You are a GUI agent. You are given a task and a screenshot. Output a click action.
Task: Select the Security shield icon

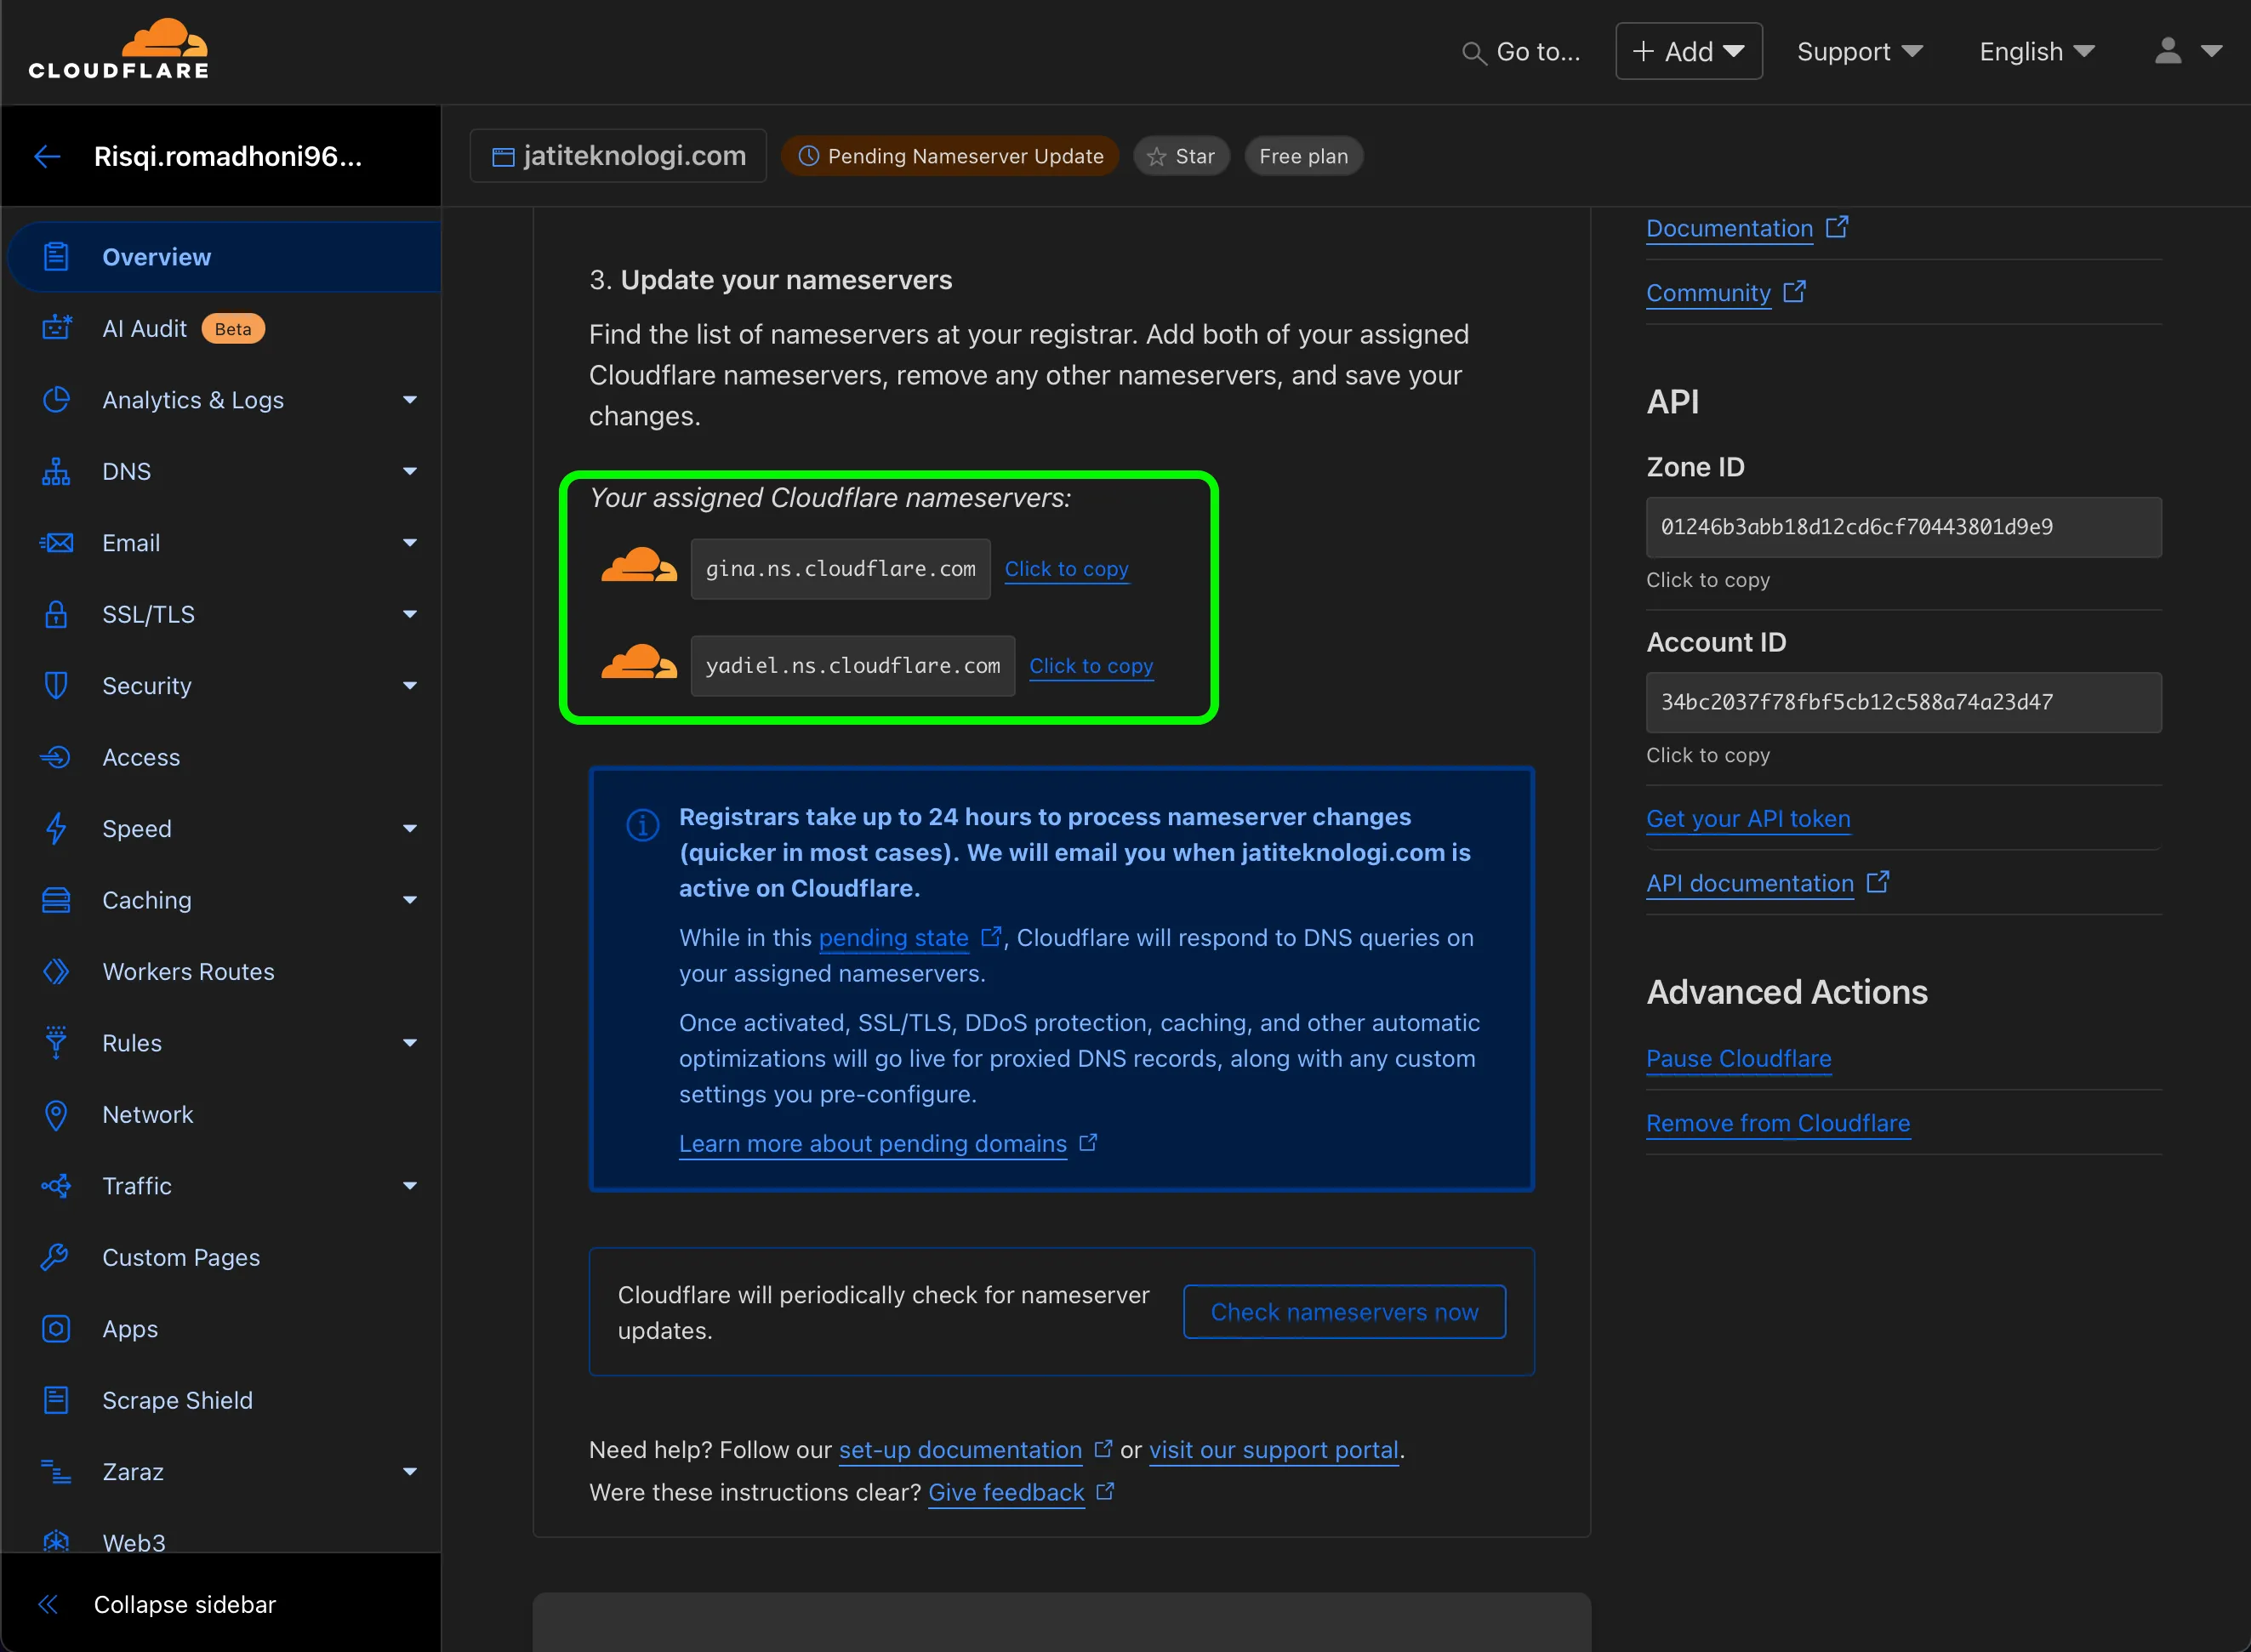click(x=56, y=685)
